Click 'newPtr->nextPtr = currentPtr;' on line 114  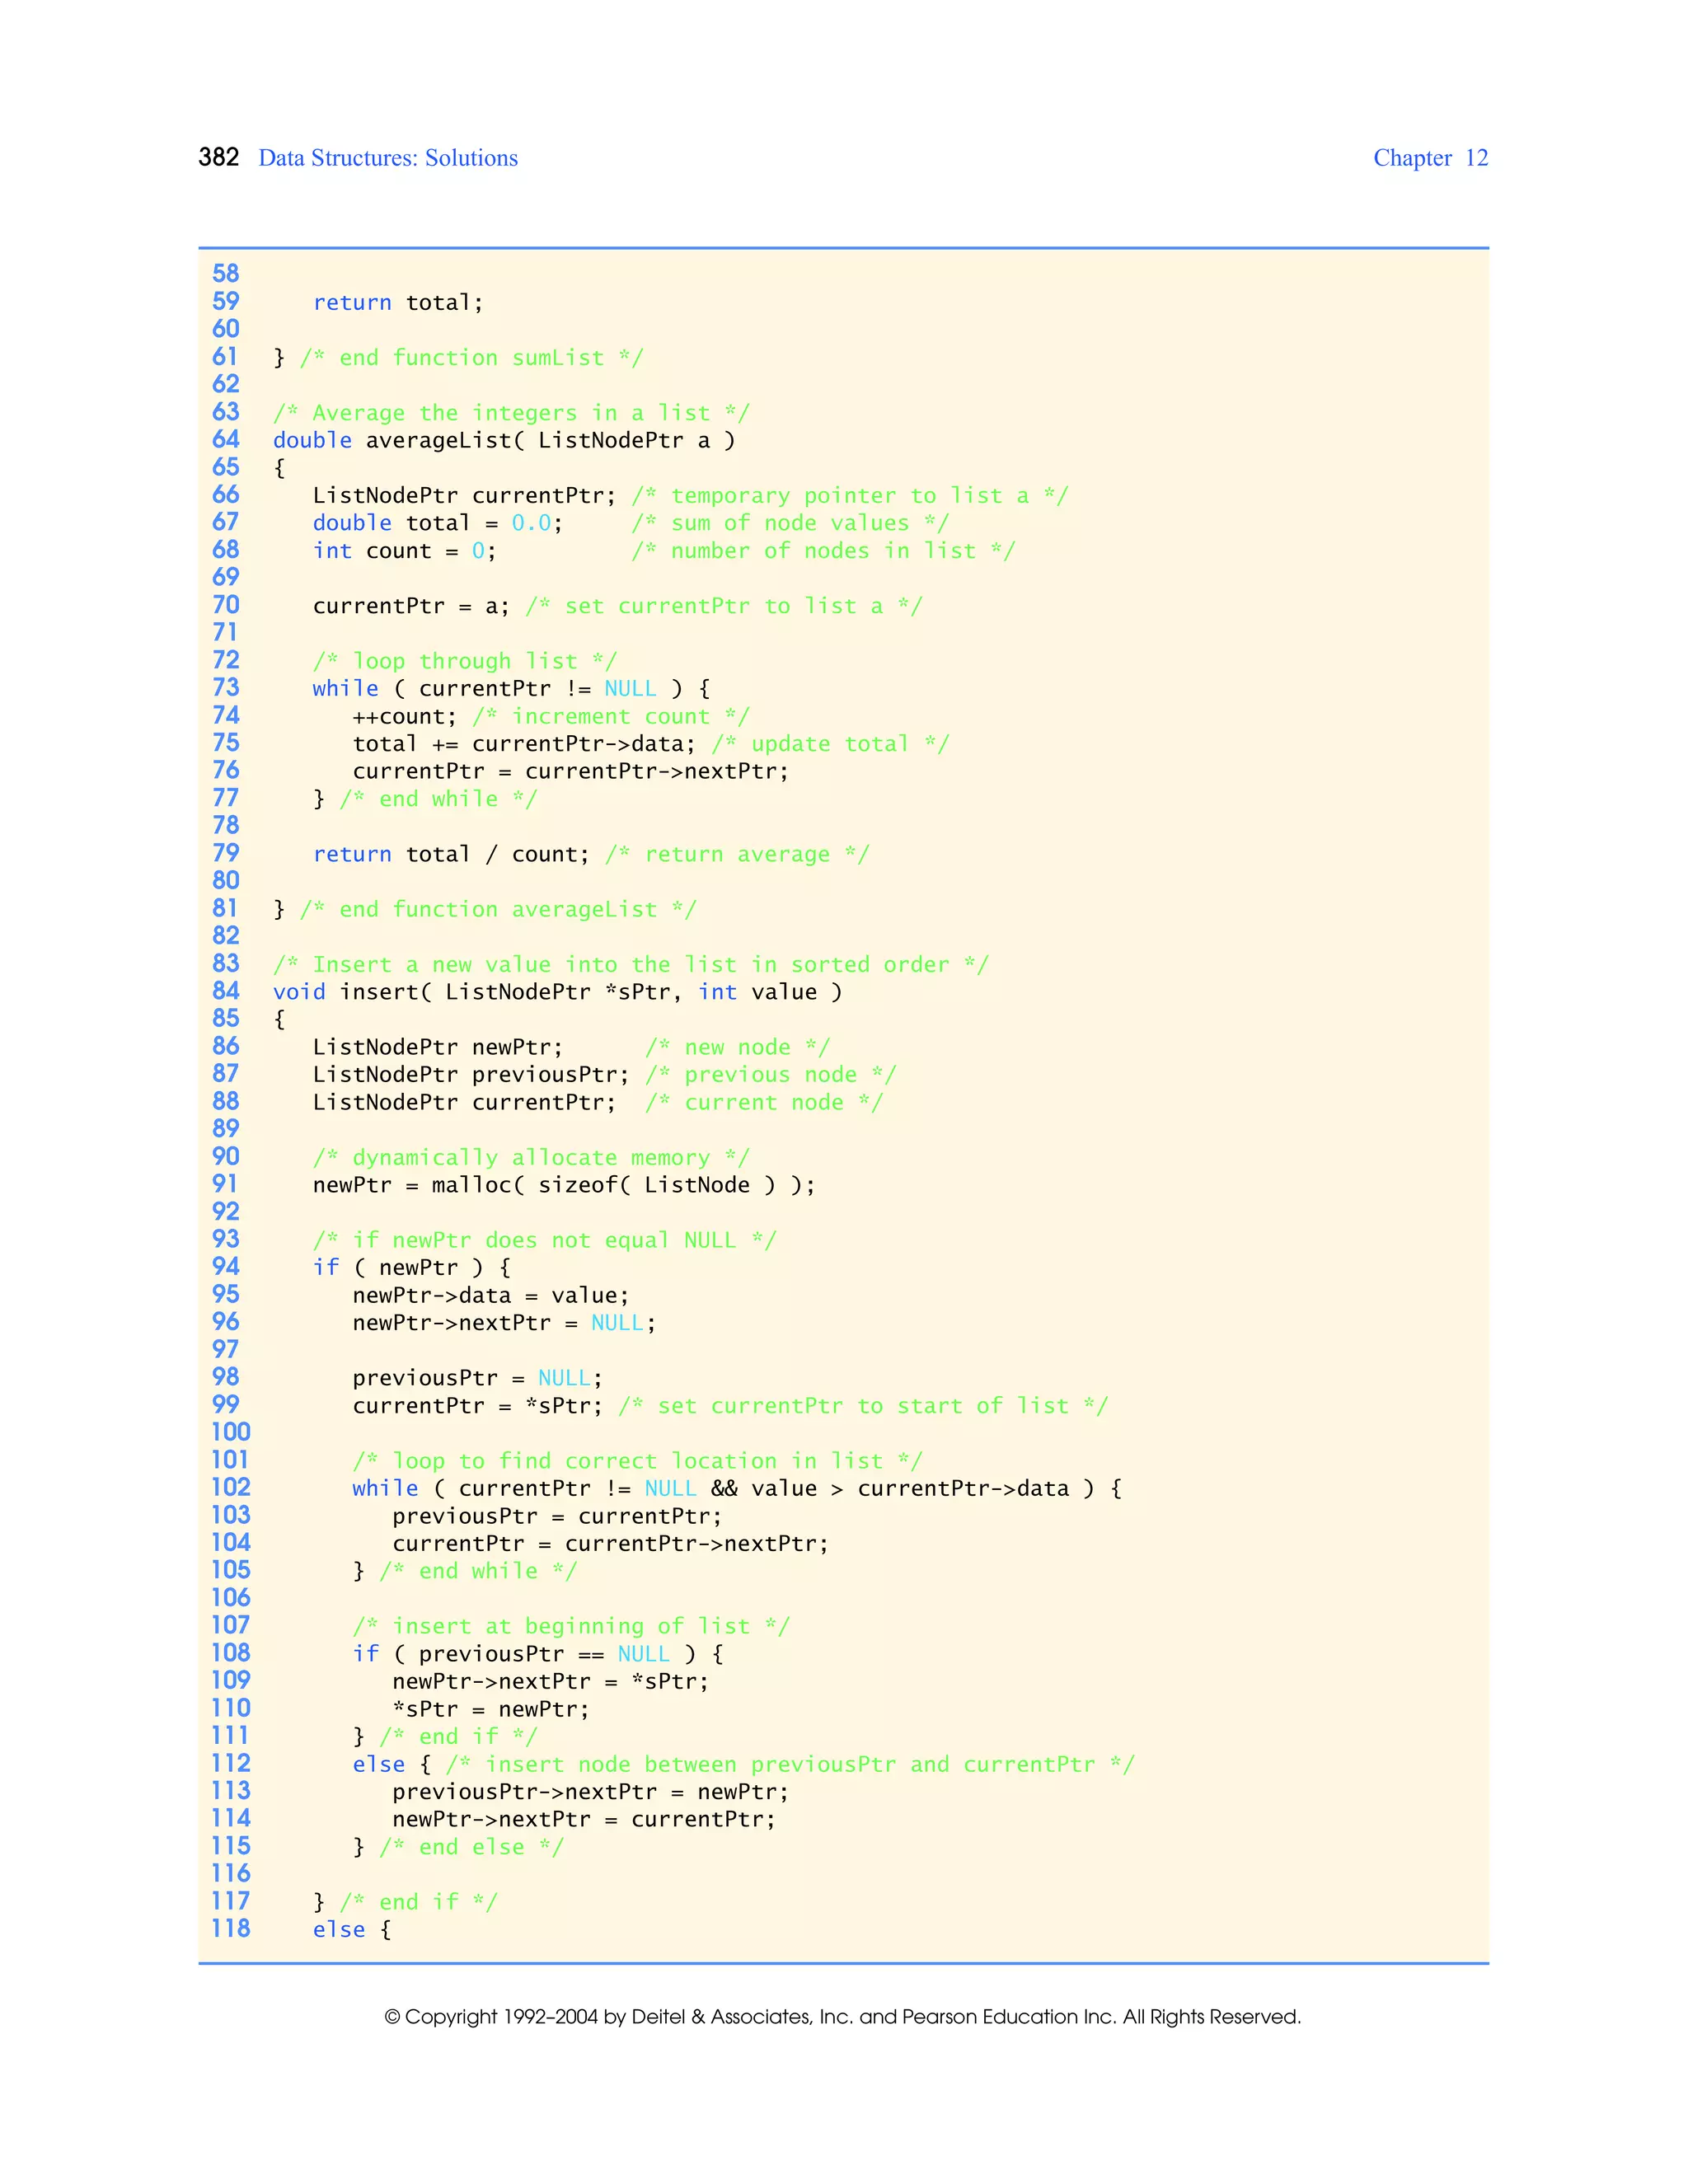[584, 1820]
